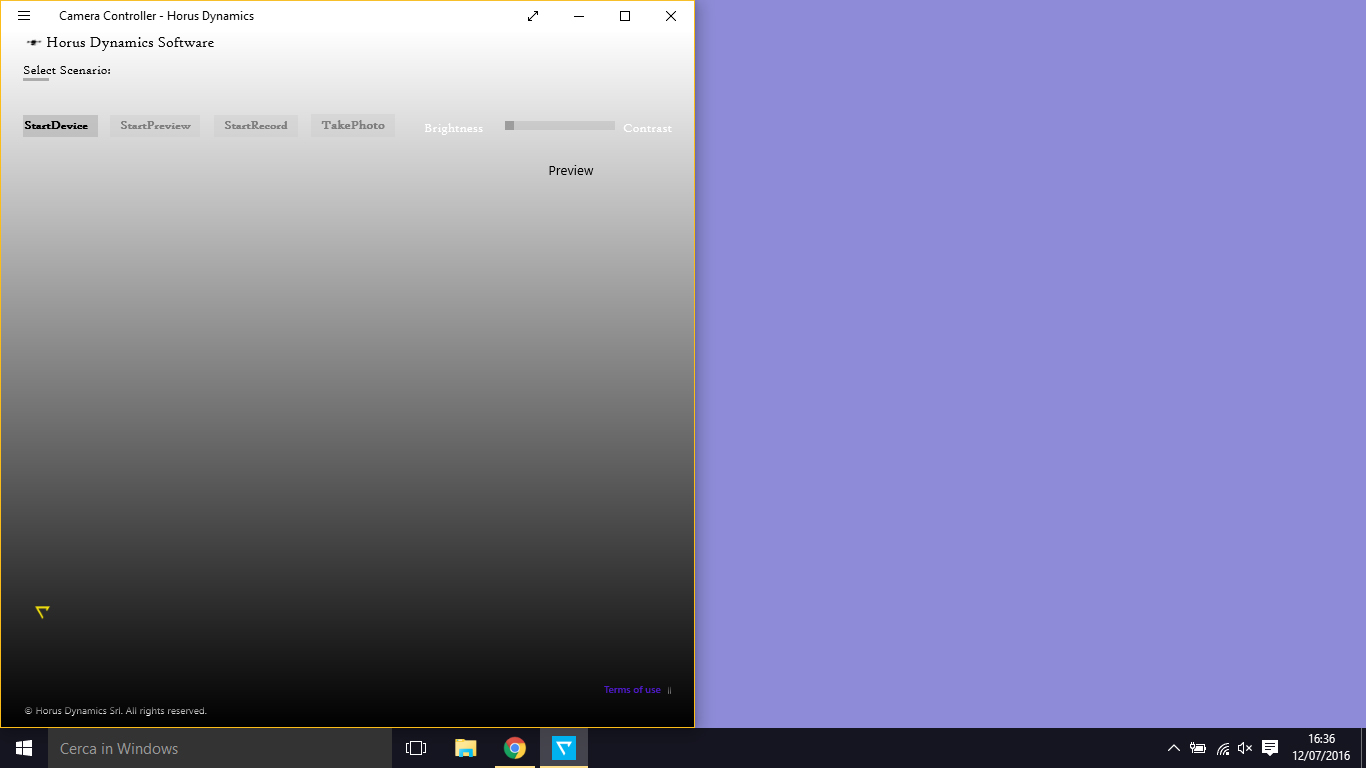Screen dimensions: 1366x768
Task: Open the Wi-Fi network tray icon
Action: (x=1222, y=748)
